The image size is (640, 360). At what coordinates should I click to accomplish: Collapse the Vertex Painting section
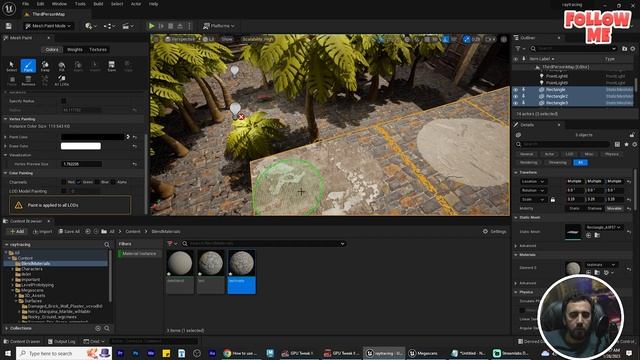point(6,119)
